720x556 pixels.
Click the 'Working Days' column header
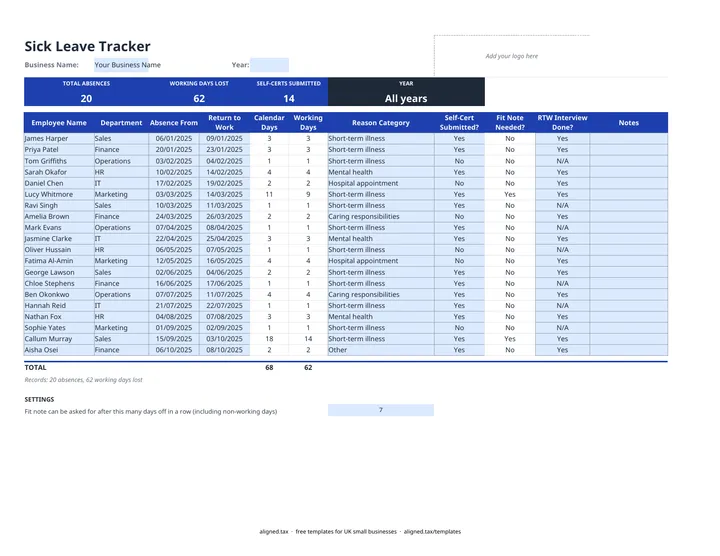coord(308,123)
